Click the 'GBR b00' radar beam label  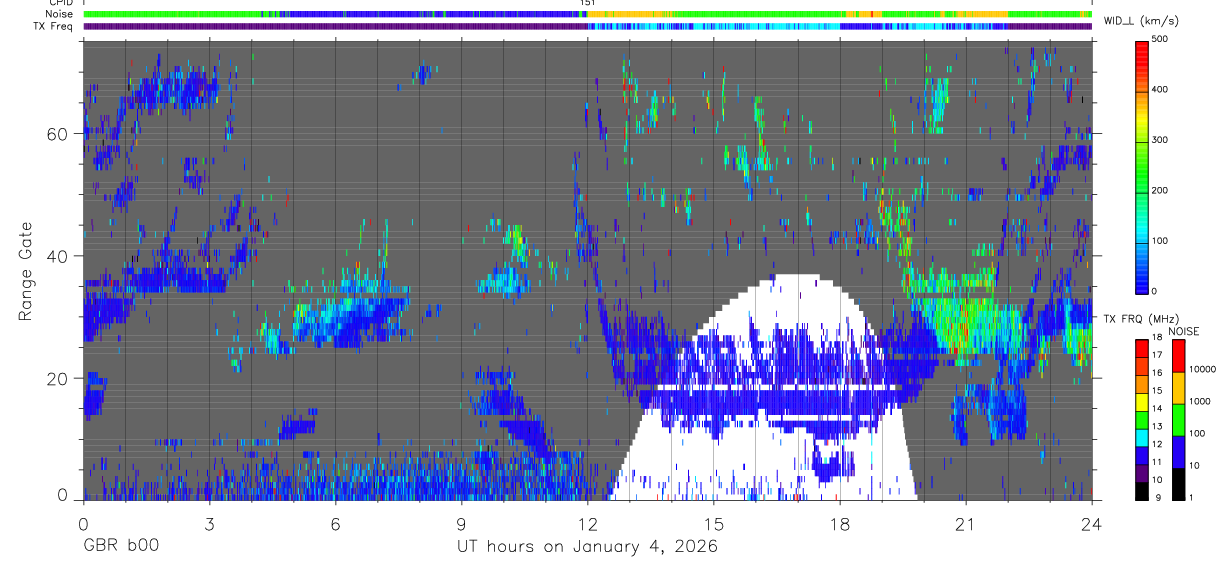point(121,547)
